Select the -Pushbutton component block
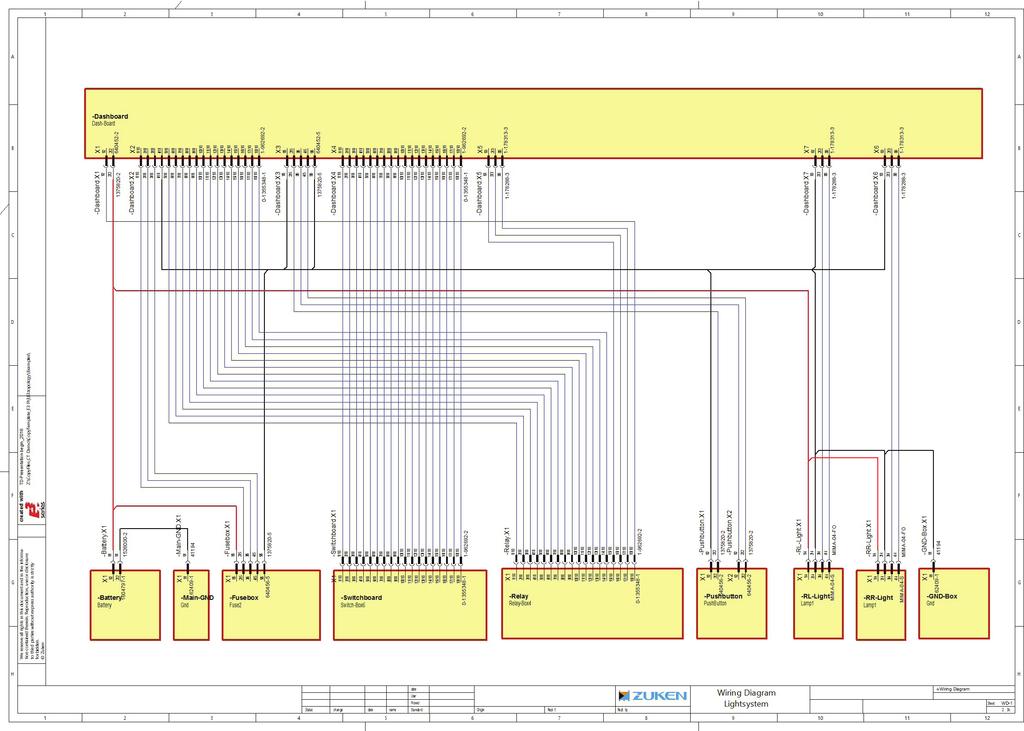 click(x=731, y=604)
